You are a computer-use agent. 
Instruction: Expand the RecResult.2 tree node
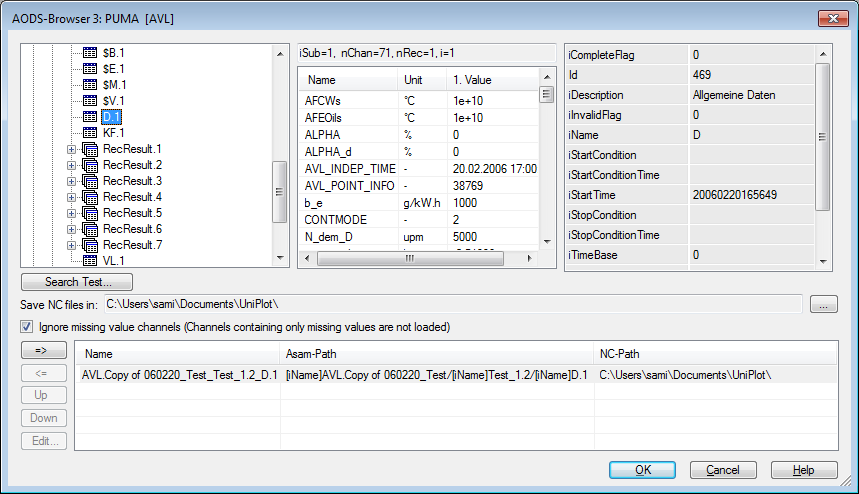coord(71,165)
